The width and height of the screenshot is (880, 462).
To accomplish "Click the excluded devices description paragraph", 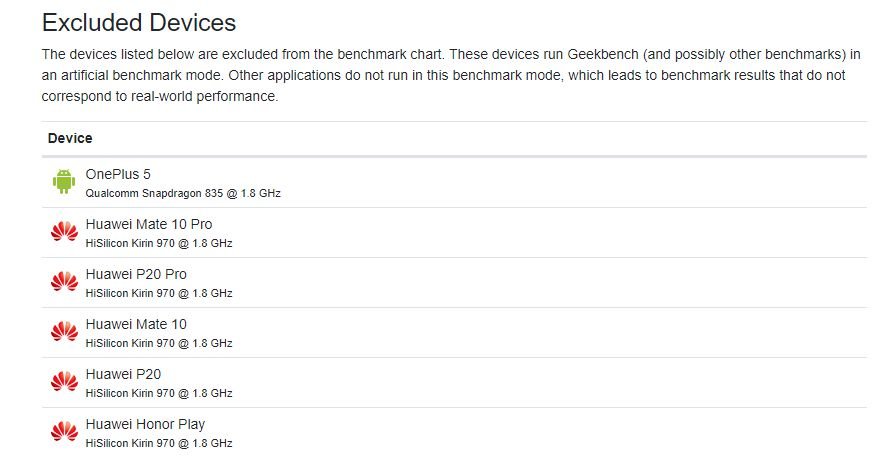I will (x=451, y=75).
